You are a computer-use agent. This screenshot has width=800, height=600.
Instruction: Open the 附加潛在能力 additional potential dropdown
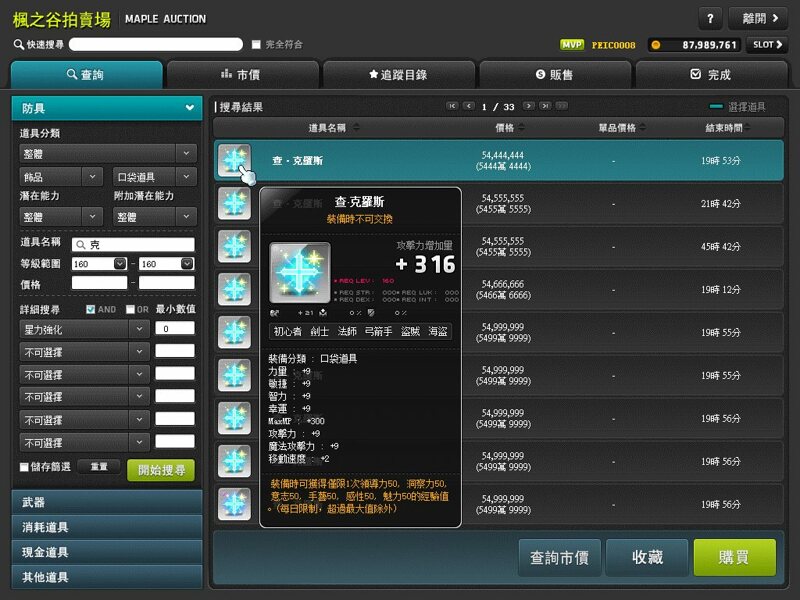155,217
